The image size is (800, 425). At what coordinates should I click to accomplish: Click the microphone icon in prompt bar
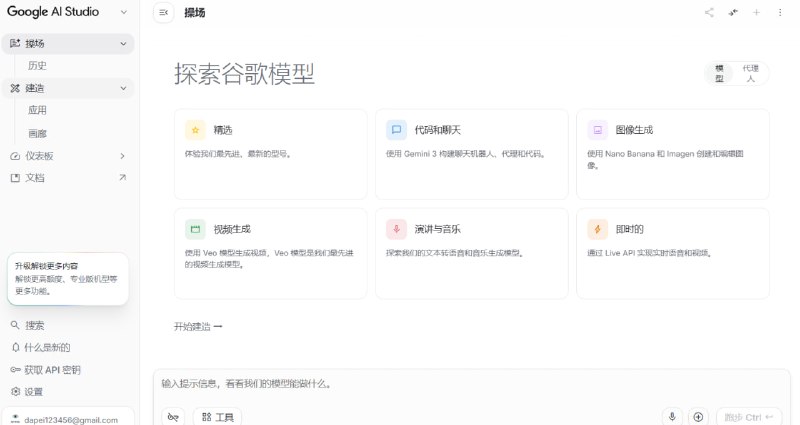(x=672, y=417)
